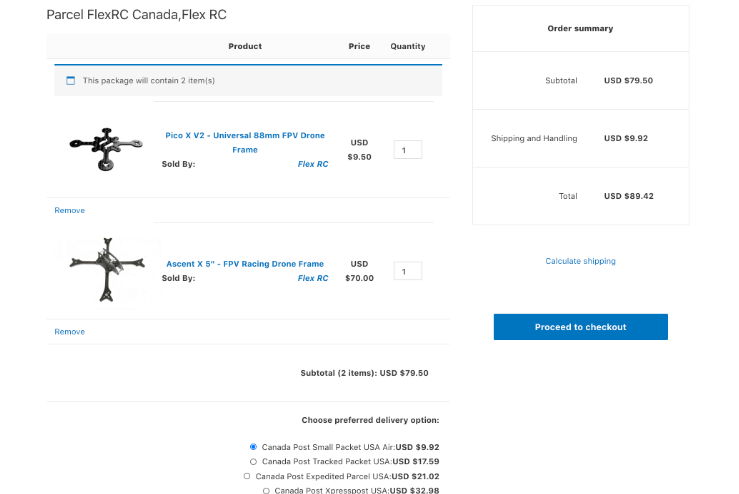Open the Ascent X 5" drone frame thumbnail
The image size is (739, 494).
(107, 270)
